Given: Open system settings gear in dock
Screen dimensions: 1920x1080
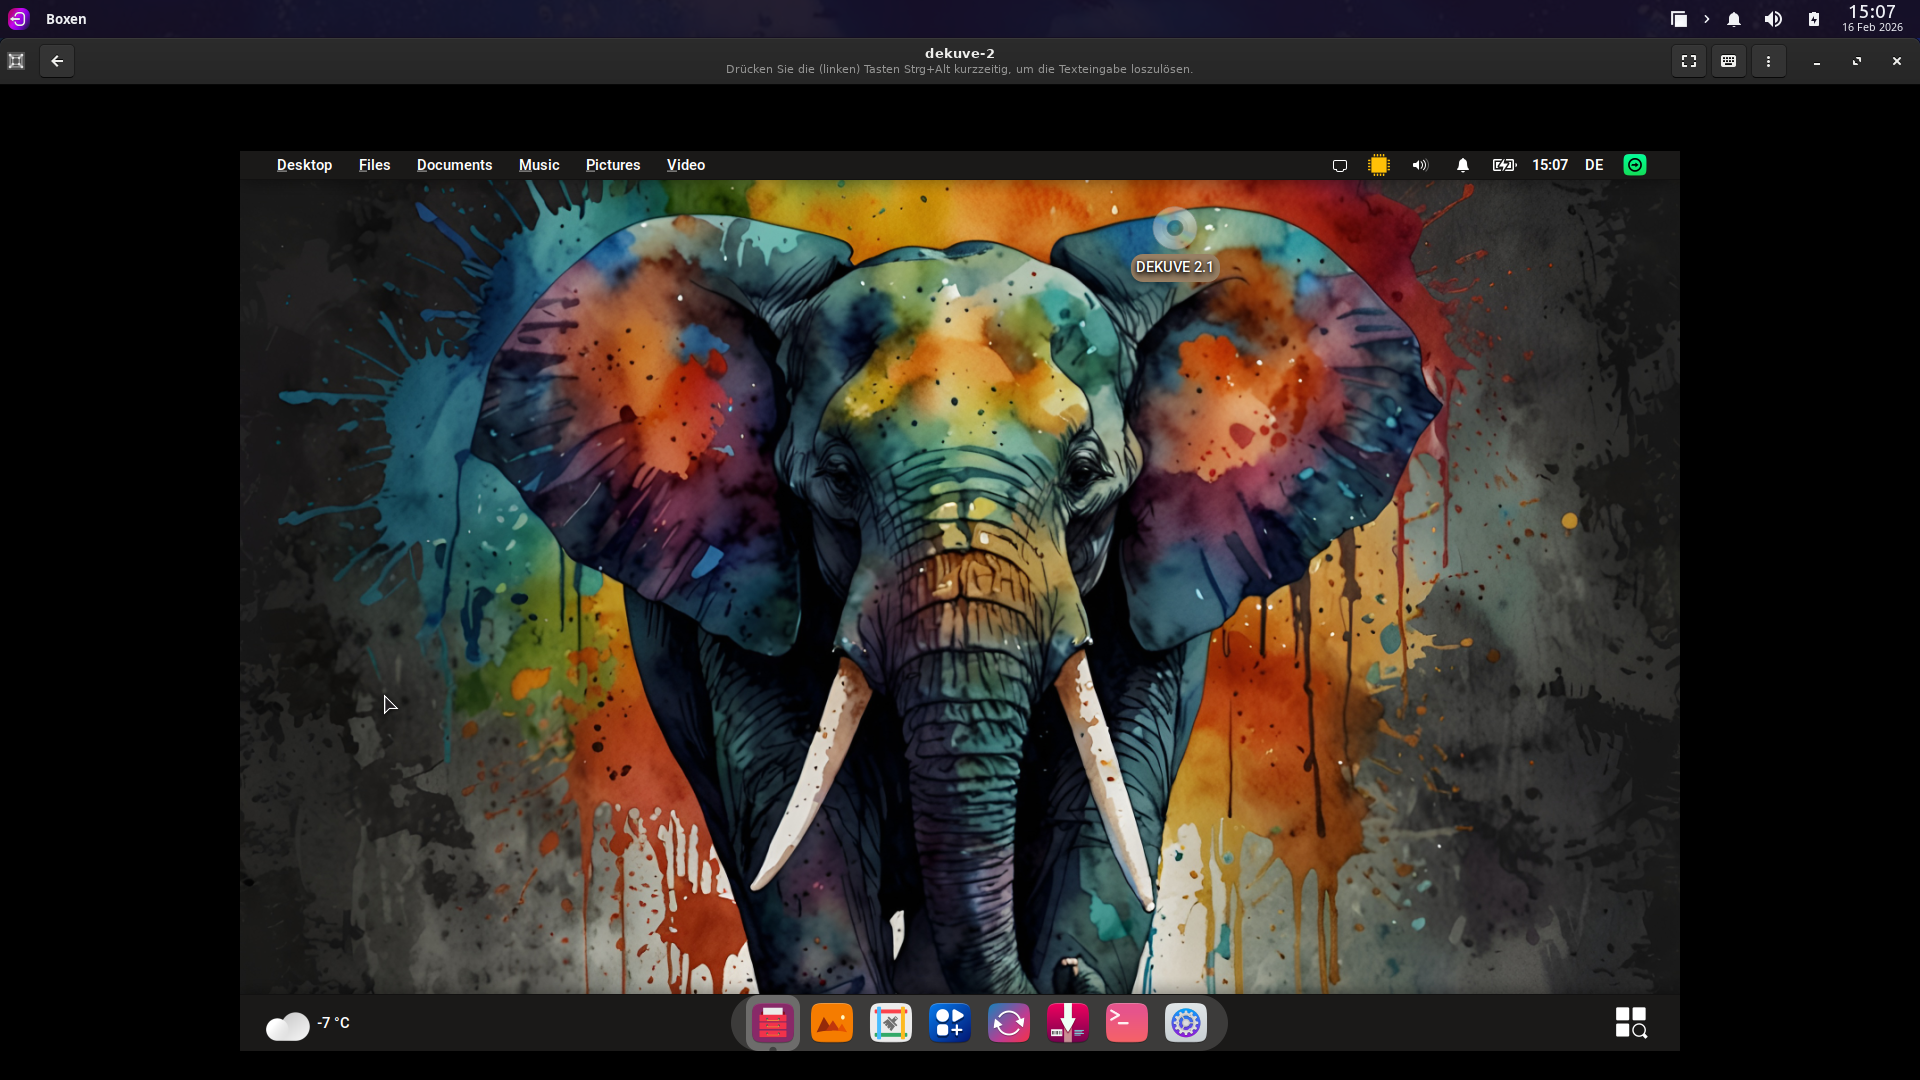Looking at the screenshot, I should pos(1186,1023).
